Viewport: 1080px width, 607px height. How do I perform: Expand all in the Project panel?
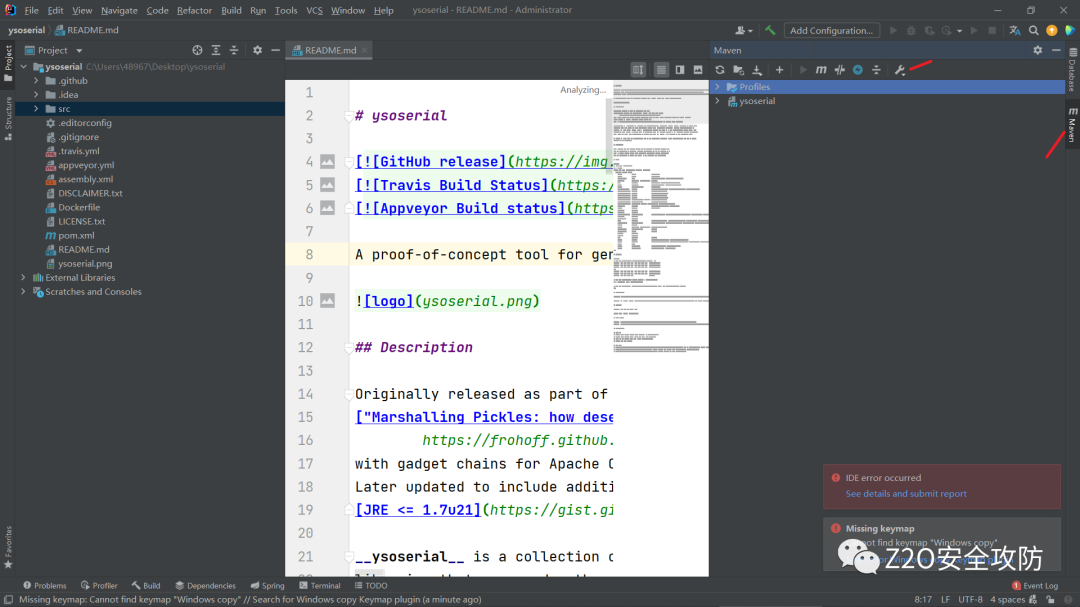pos(216,50)
